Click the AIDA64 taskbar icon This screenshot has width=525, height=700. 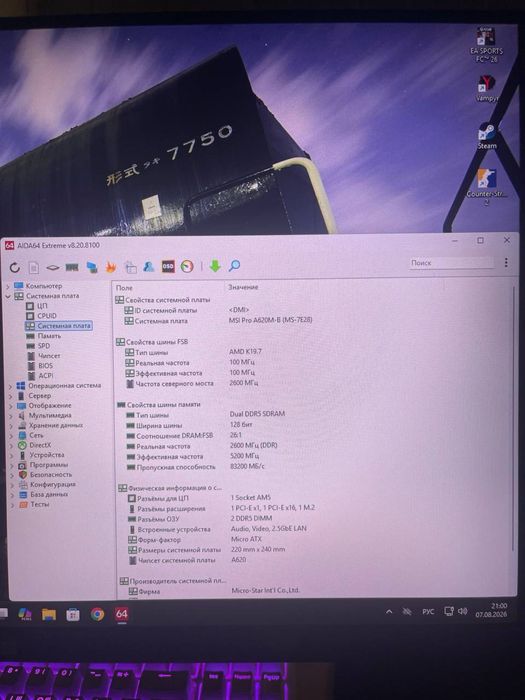[x=121, y=614]
